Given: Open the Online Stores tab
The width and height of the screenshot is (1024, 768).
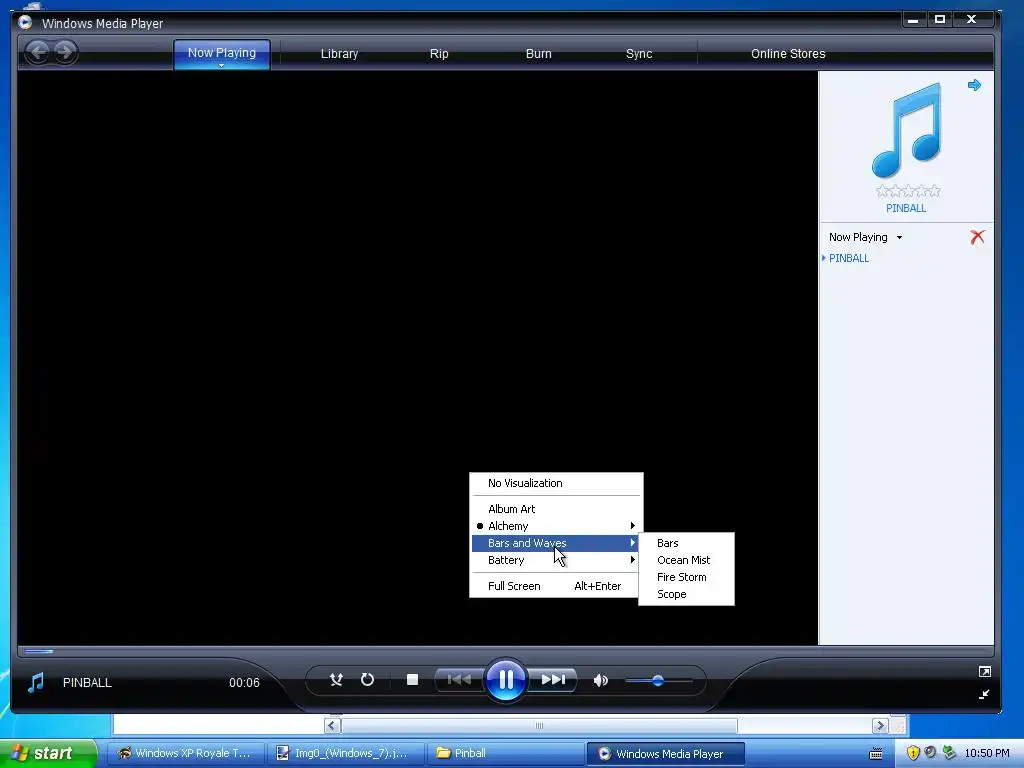Looking at the screenshot, I should click(788, 54).
